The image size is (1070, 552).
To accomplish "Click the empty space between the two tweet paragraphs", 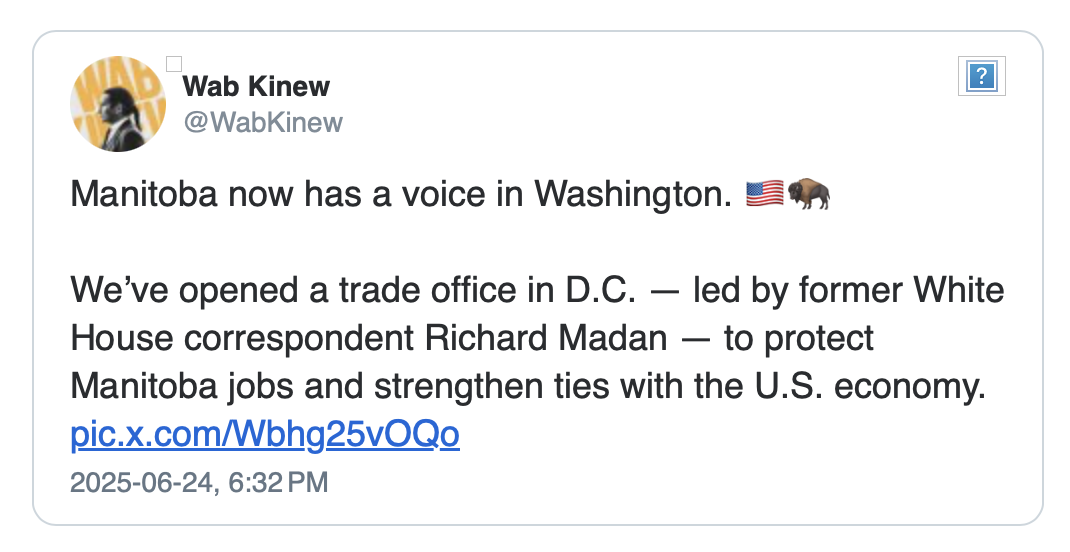I will (x=538, y=242).
